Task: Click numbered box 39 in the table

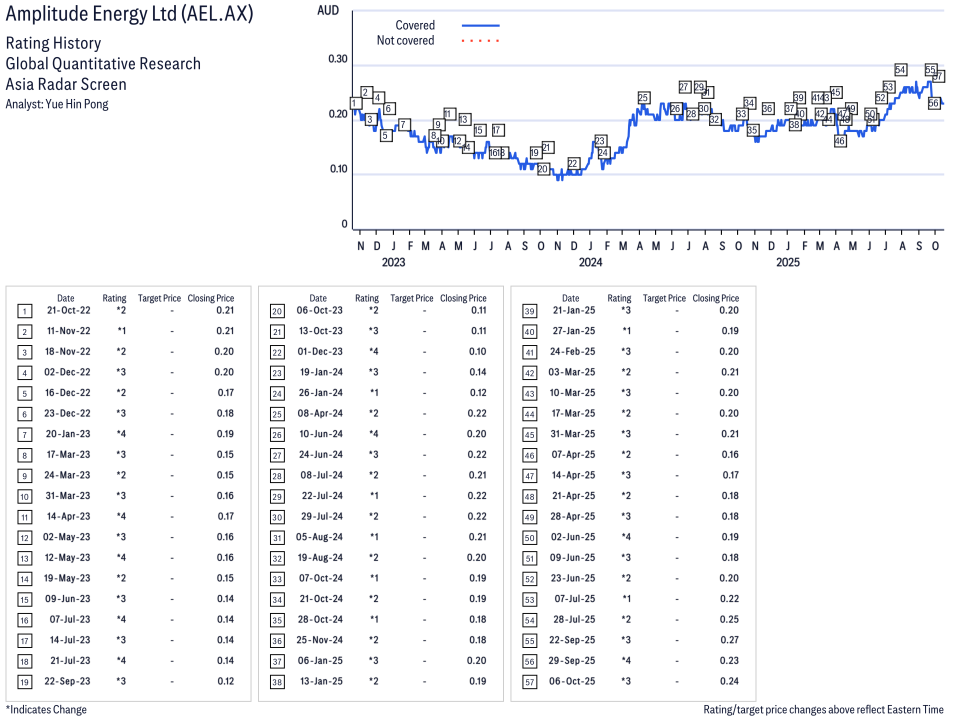Action: [530, 311]
